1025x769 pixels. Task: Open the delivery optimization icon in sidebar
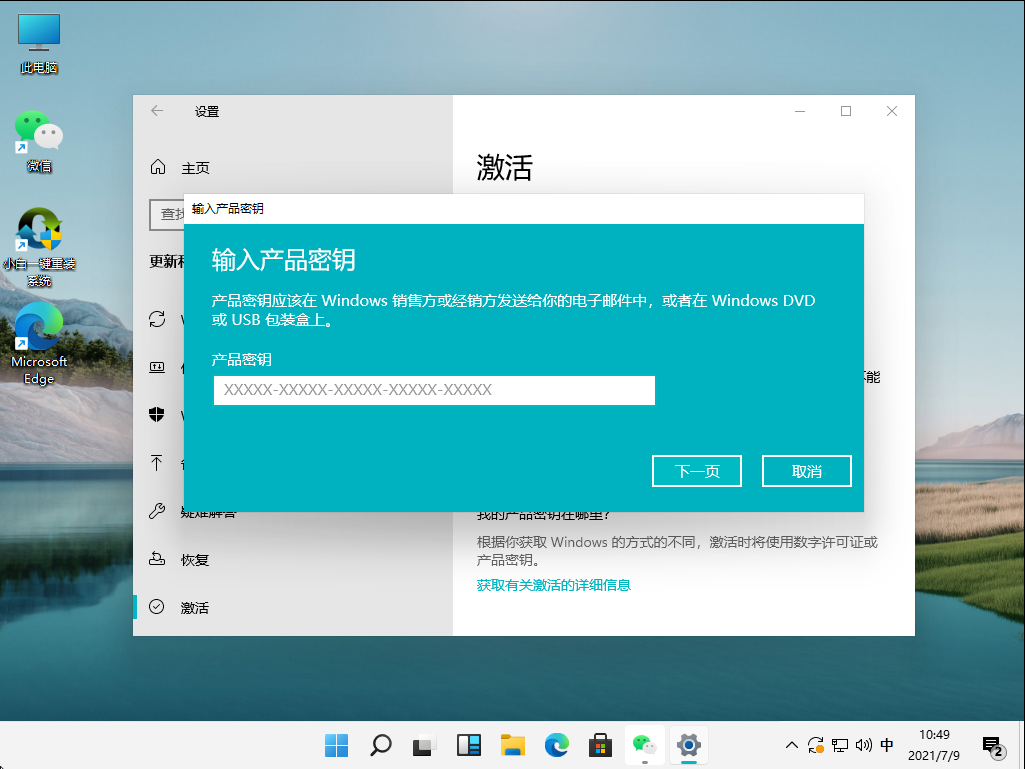(157, 367)
